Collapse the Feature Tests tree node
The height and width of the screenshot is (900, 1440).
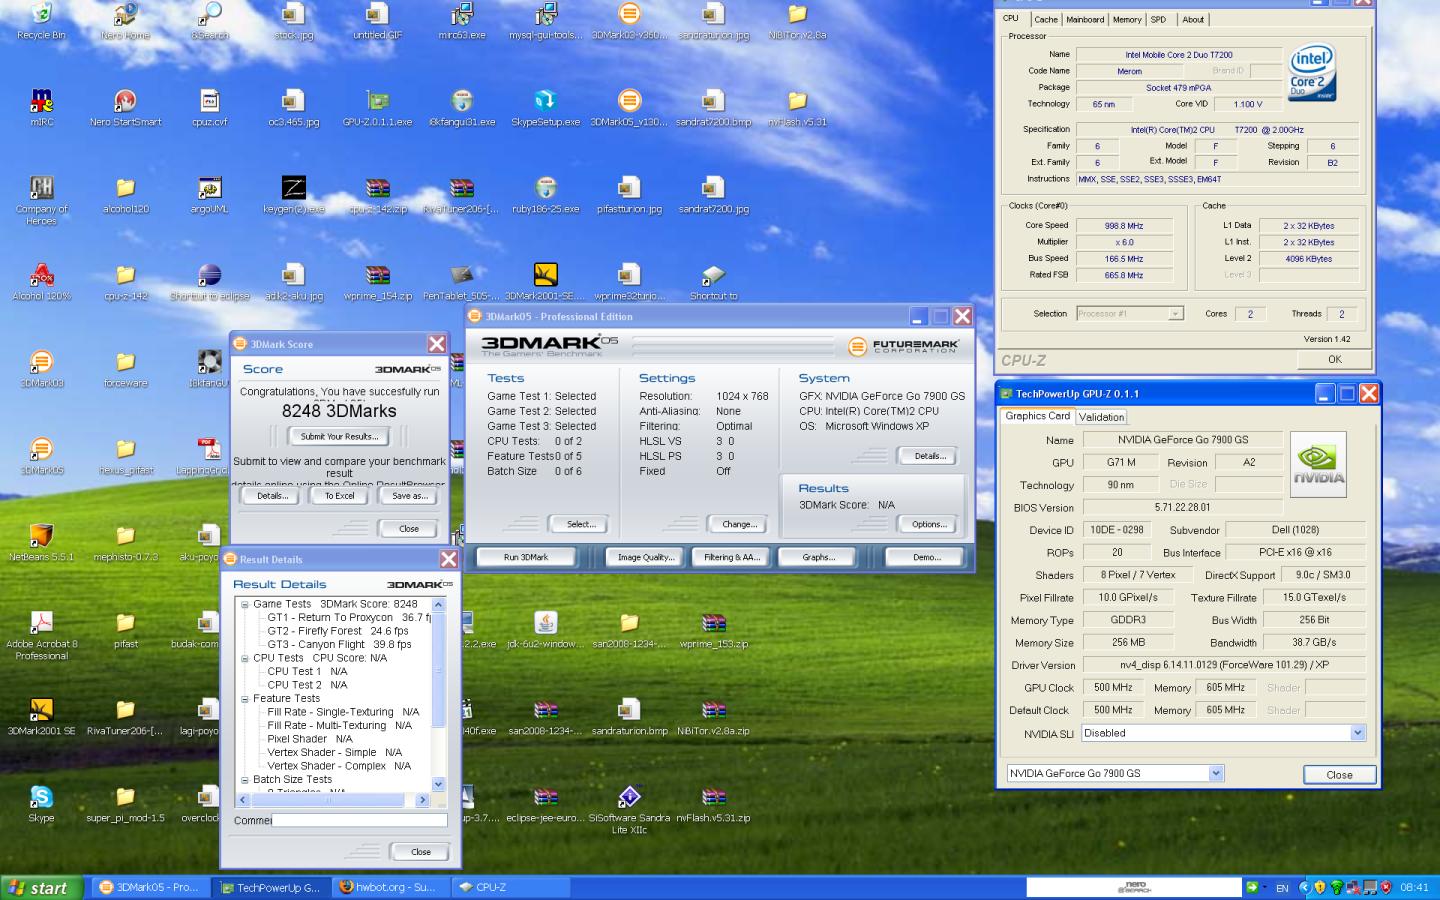click(x=244, y=698)
